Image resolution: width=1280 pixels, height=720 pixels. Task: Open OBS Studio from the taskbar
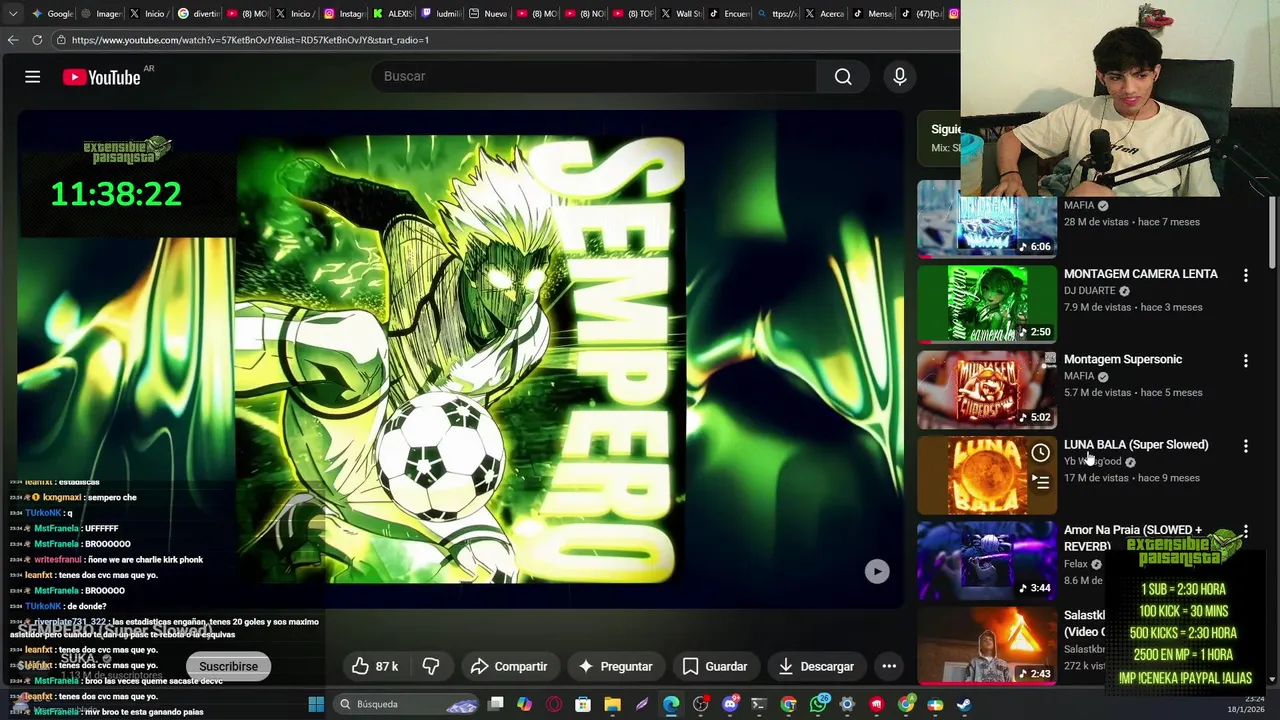coord(700,704)
